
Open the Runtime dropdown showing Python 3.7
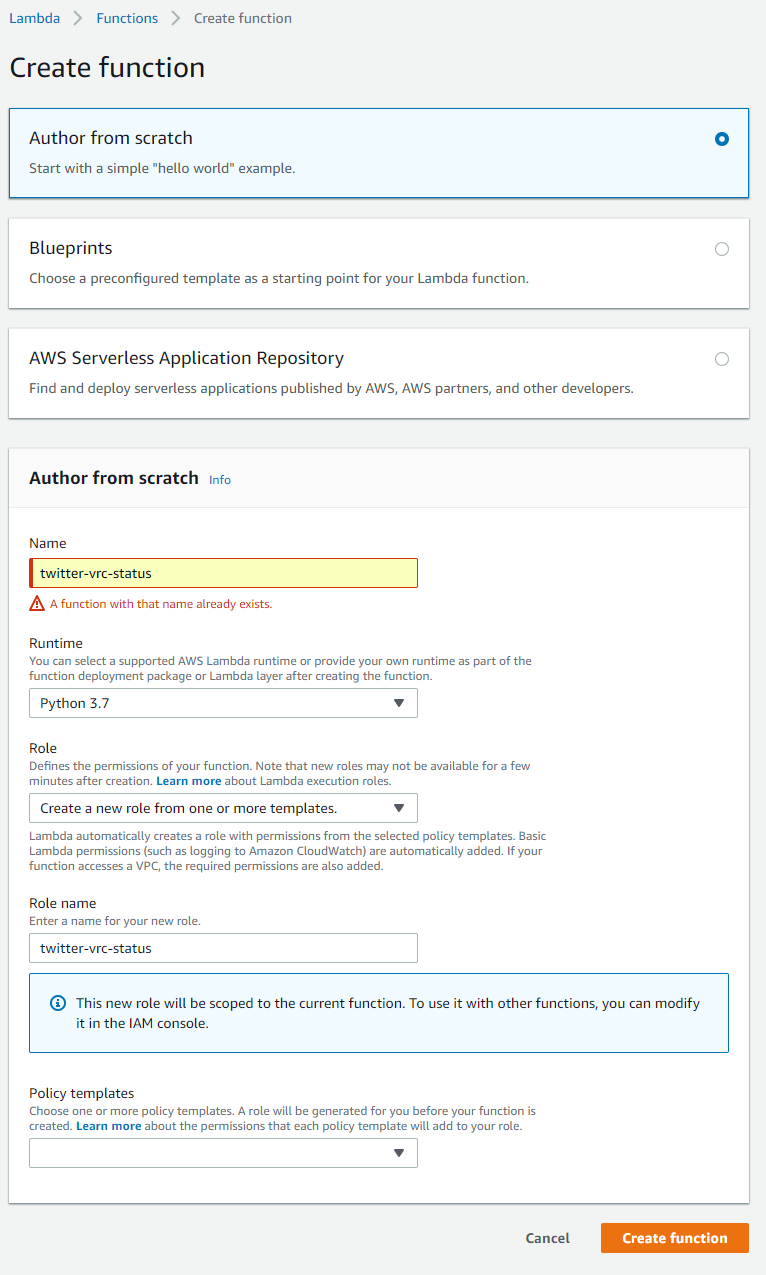(x=223, y=703)
